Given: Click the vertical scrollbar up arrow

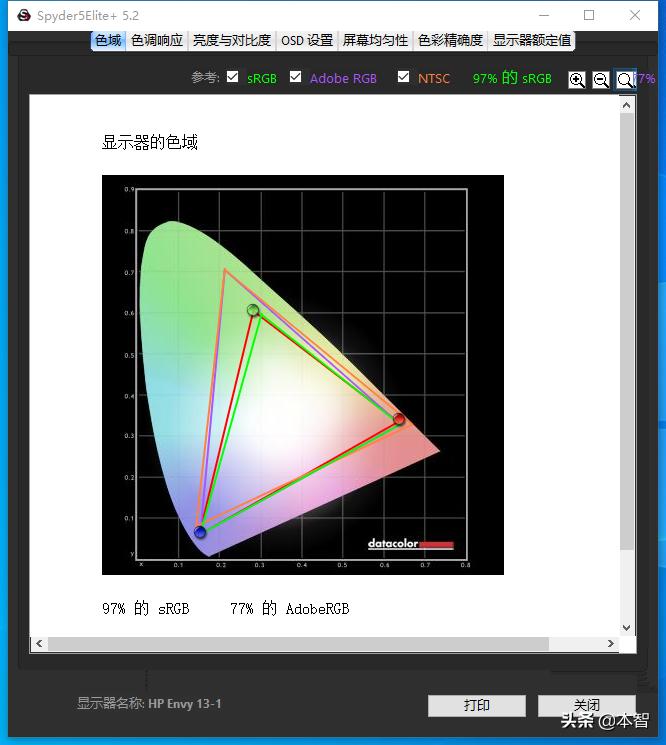Looking at the screenshot, I should (x=627, y=105).
